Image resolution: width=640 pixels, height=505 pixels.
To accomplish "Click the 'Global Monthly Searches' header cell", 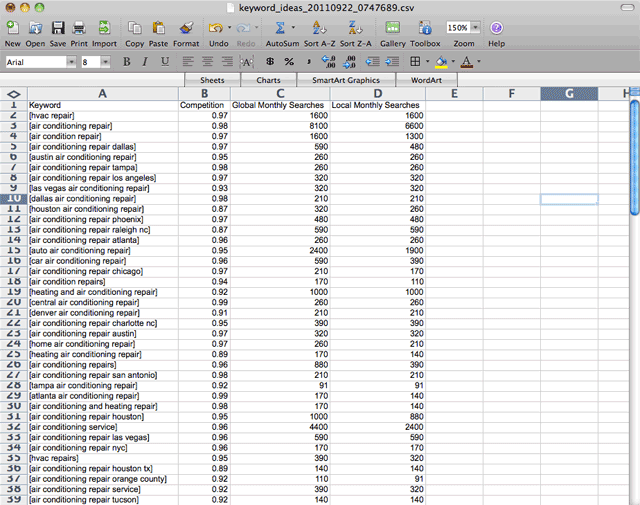I will click(x=280, y=105).
